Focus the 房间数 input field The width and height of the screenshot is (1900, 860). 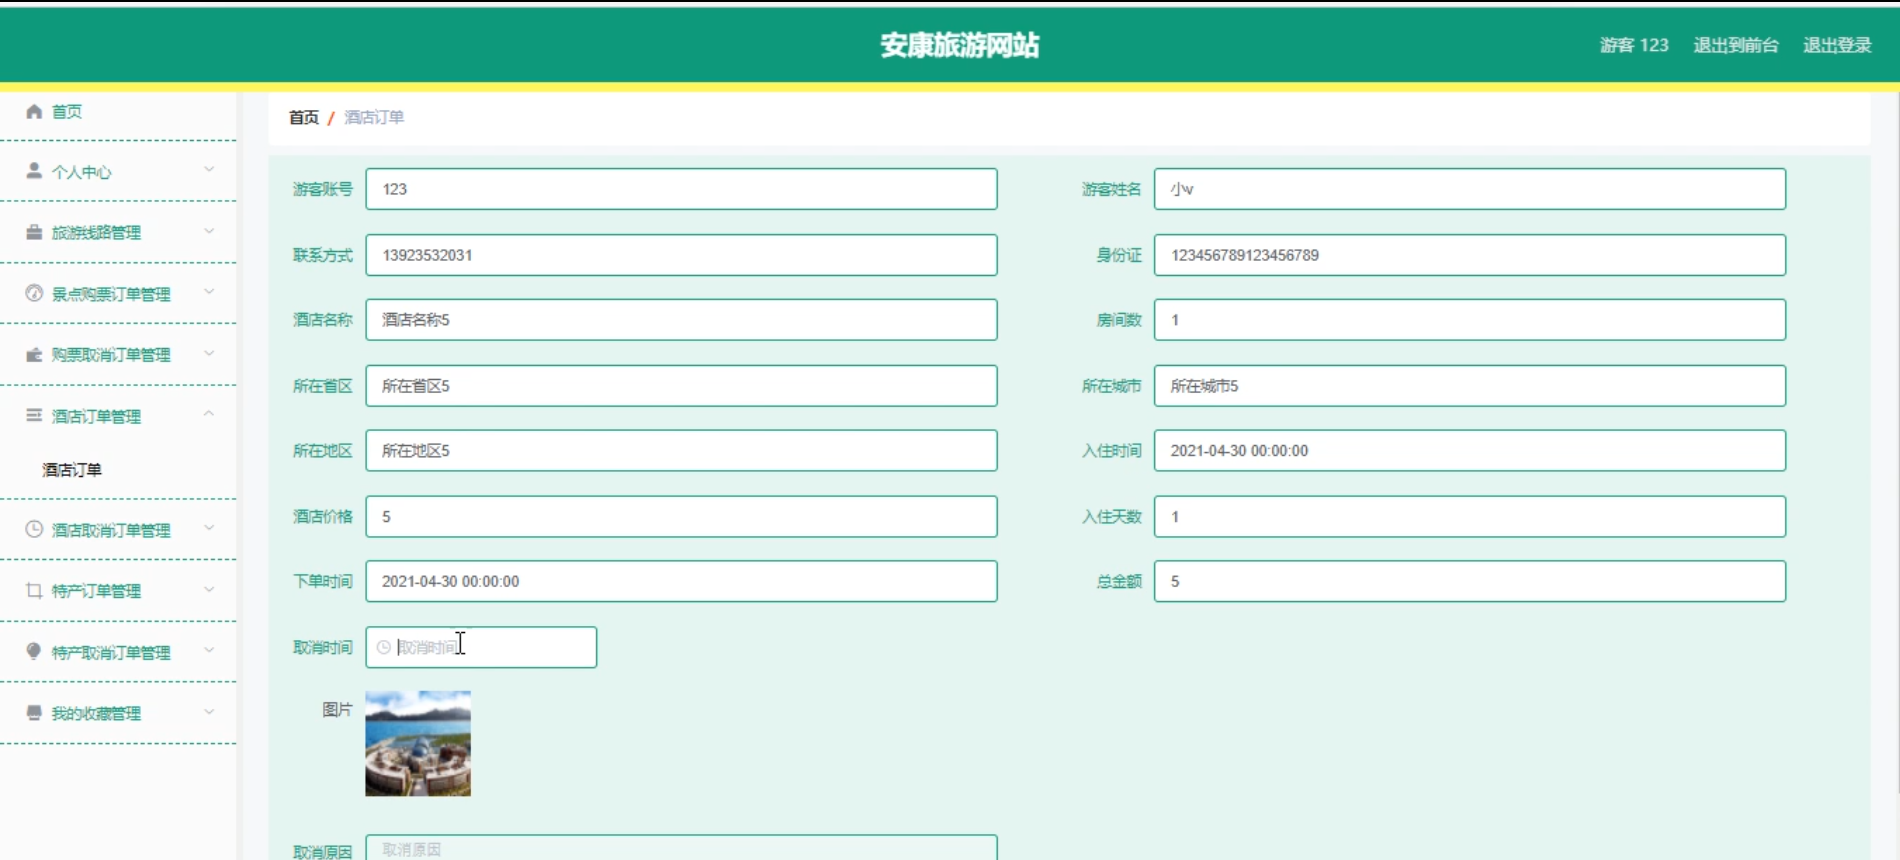coord(1470,320)
